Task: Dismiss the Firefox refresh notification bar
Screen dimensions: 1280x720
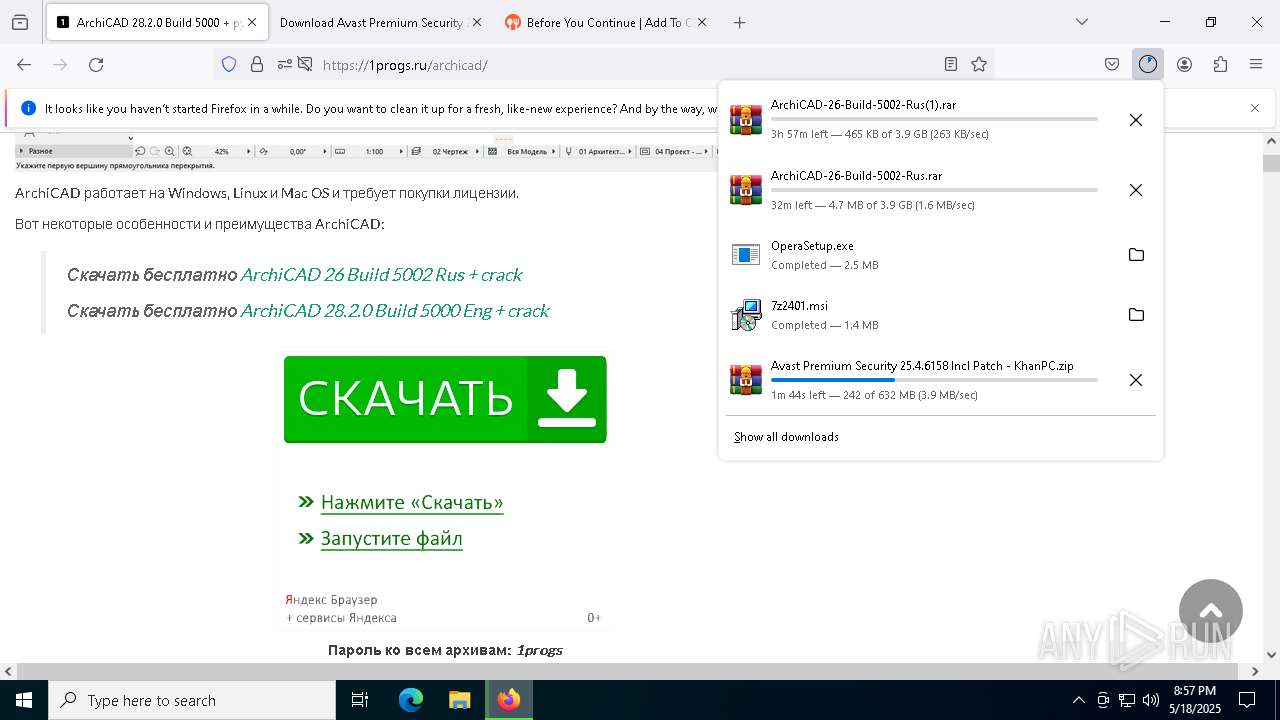Action: (1255, 108)
